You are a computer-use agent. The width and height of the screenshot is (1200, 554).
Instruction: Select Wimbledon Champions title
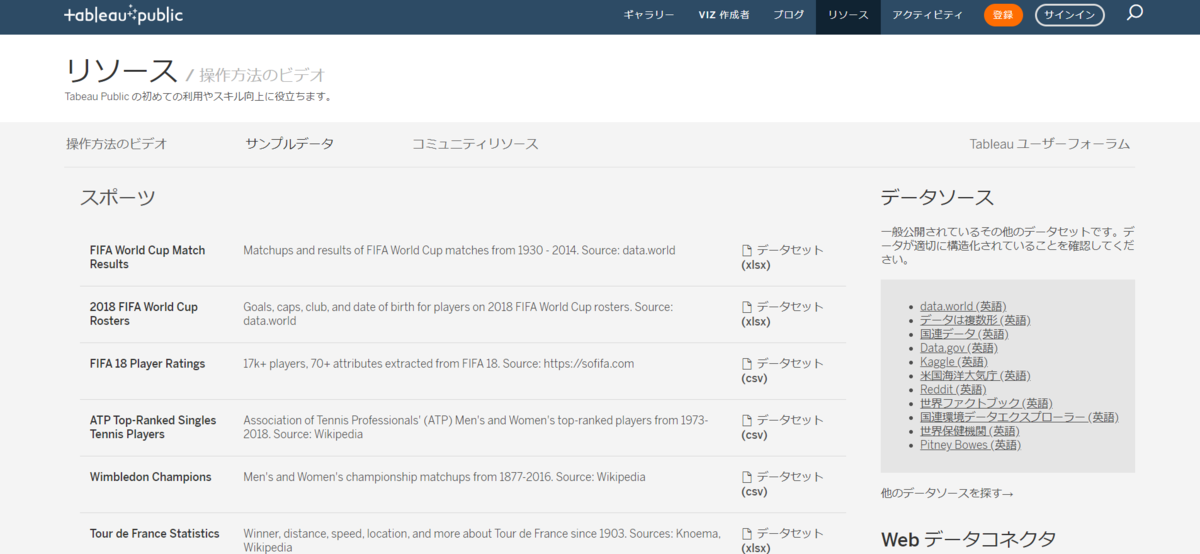(x=151, y=477)
